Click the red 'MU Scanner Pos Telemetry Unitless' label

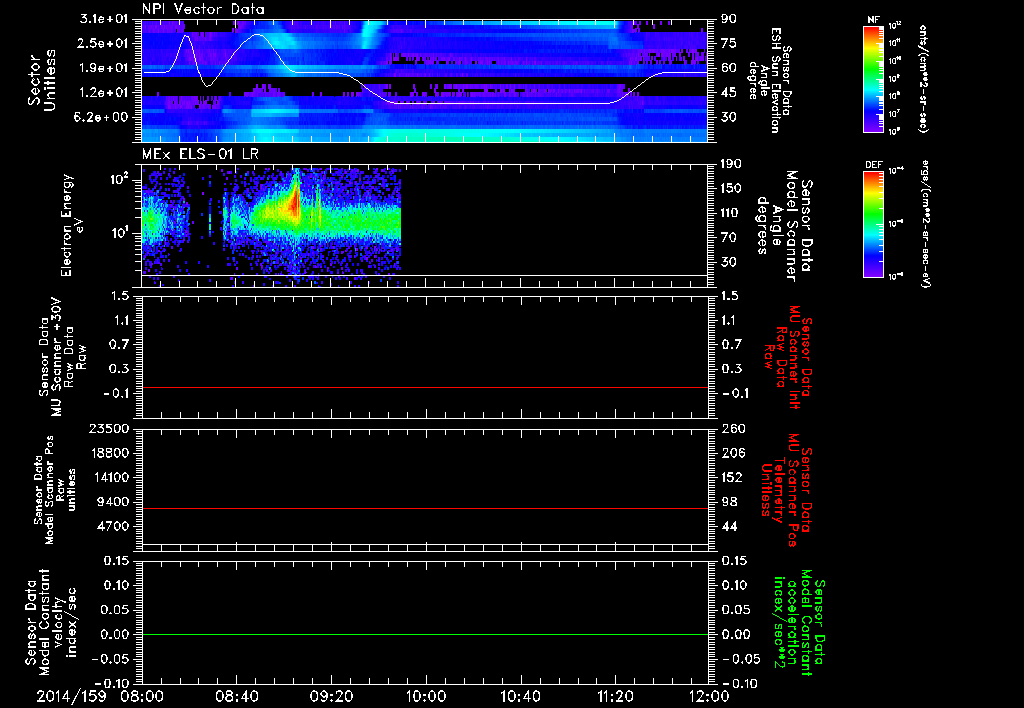(x=786, y=490)
